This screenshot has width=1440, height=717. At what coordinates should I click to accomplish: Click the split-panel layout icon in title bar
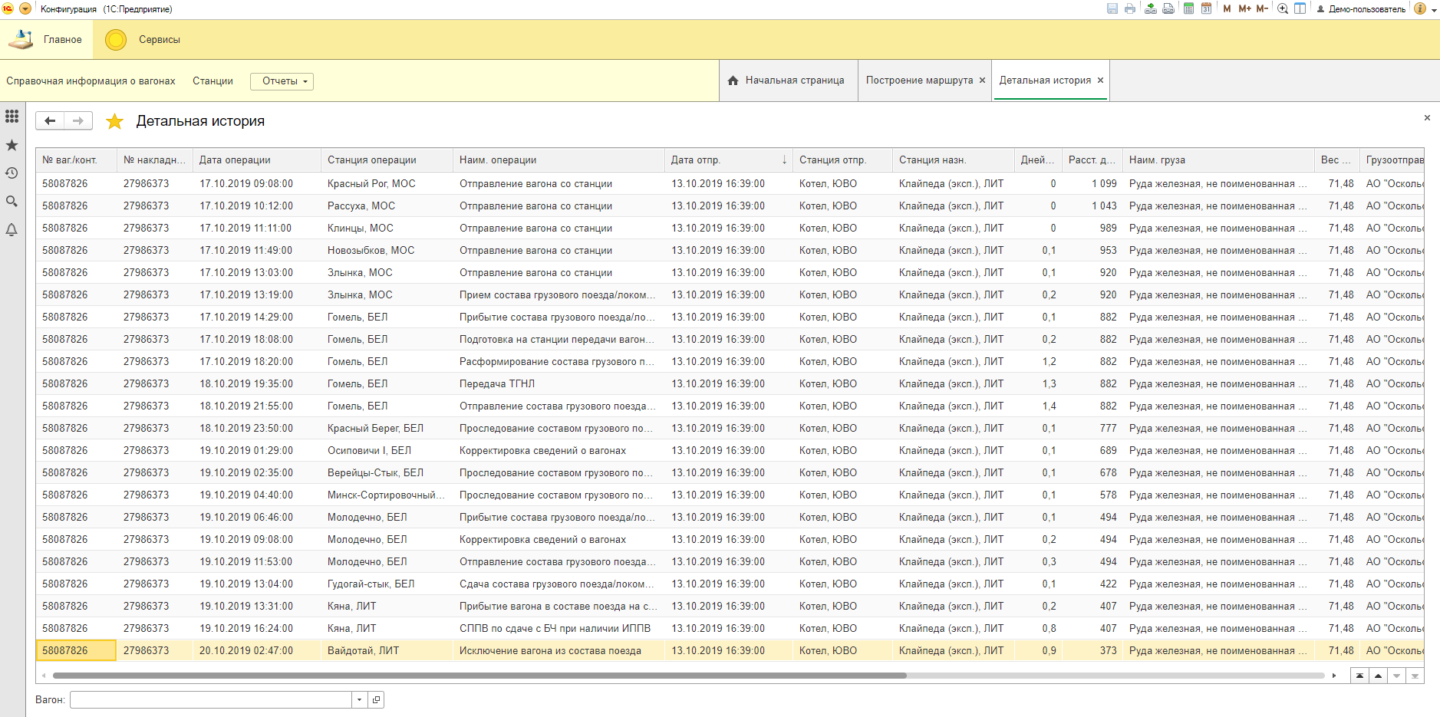(x=1300, y=9)
